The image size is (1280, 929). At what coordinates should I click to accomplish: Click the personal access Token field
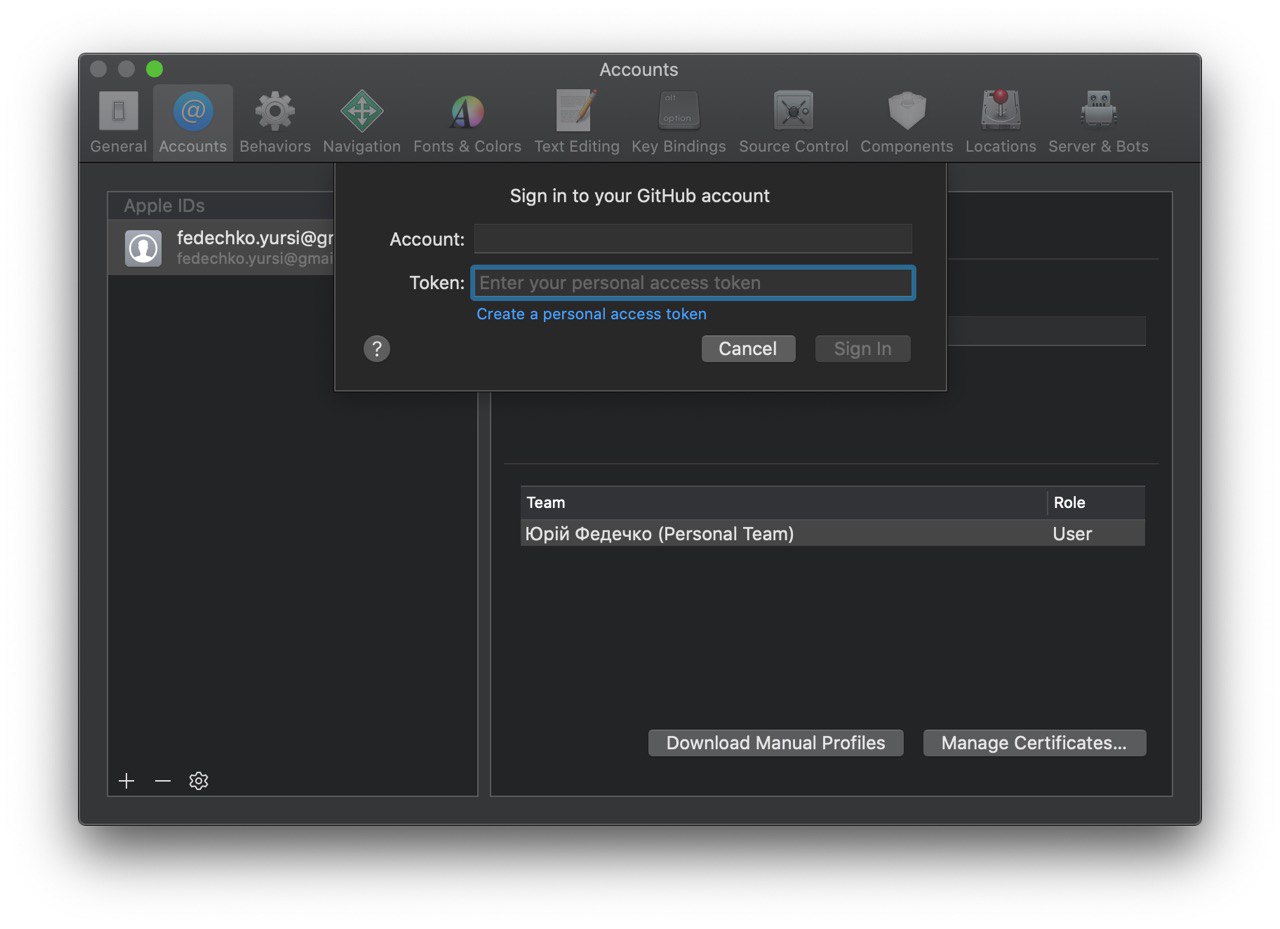coord(693,283)
